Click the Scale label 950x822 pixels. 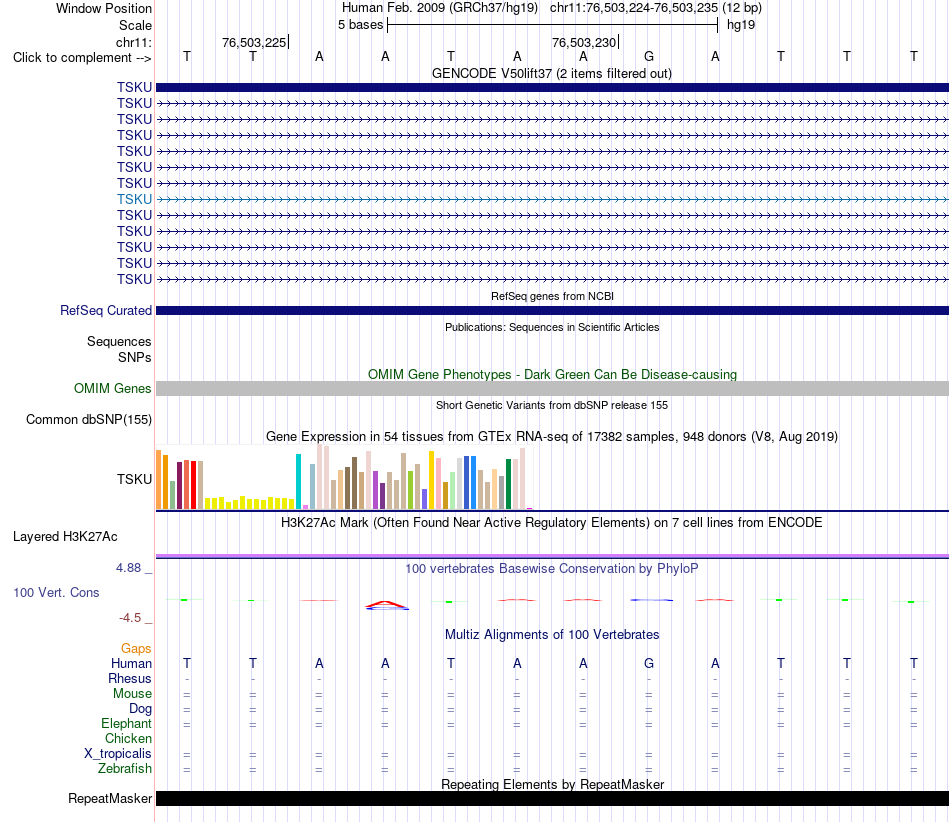[x=135, y=25]
